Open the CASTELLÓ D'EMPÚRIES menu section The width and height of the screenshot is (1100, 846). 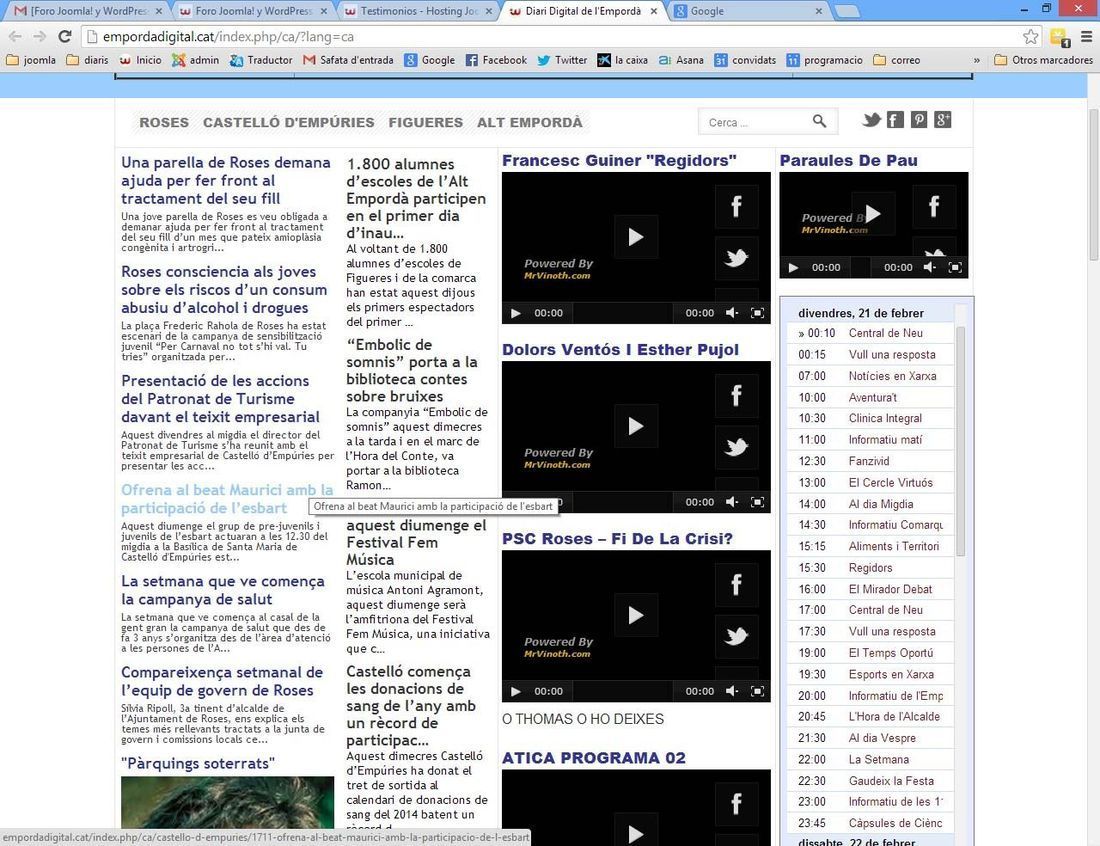pos(288,122)
